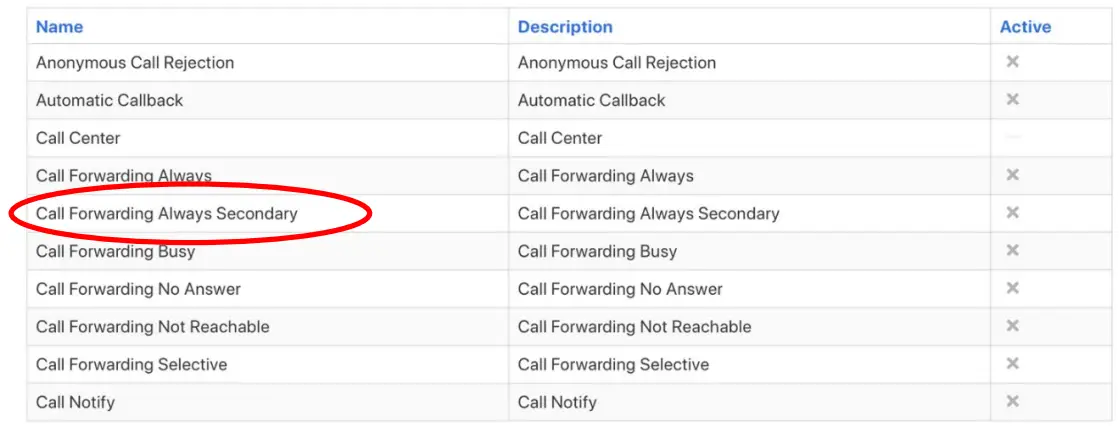The height and width of the screenshot is (426, 1119).
Task: Open Automatic Callback service name
Action: (x=110, y=100)
